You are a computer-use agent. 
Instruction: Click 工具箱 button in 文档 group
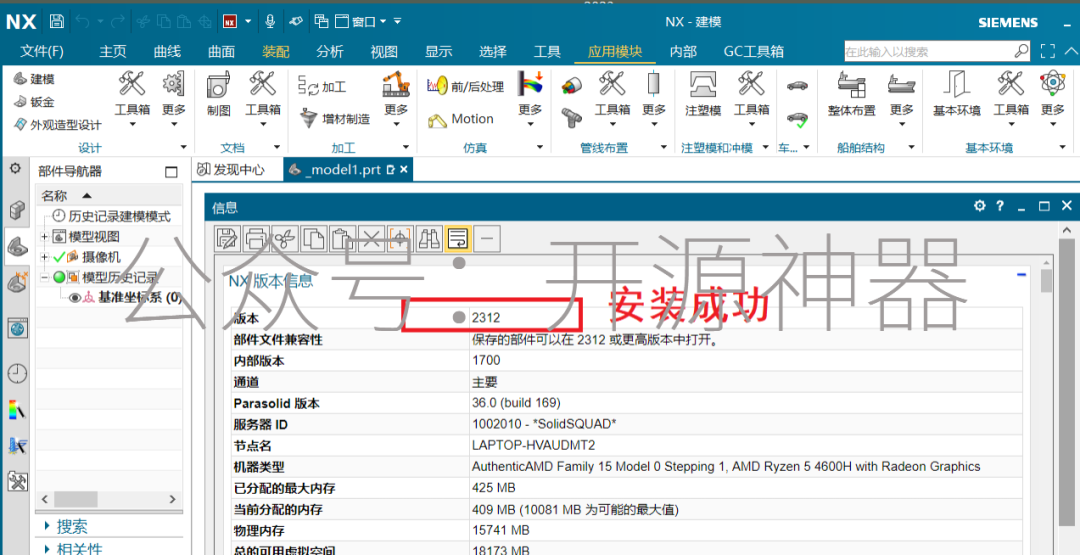(x=262, y=100)
